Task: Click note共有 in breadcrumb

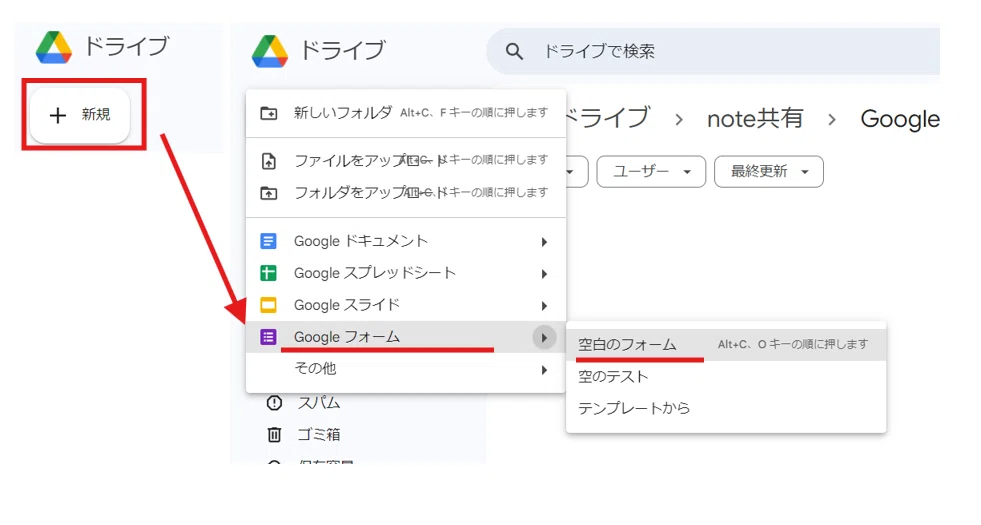Action: click(755, 118)
